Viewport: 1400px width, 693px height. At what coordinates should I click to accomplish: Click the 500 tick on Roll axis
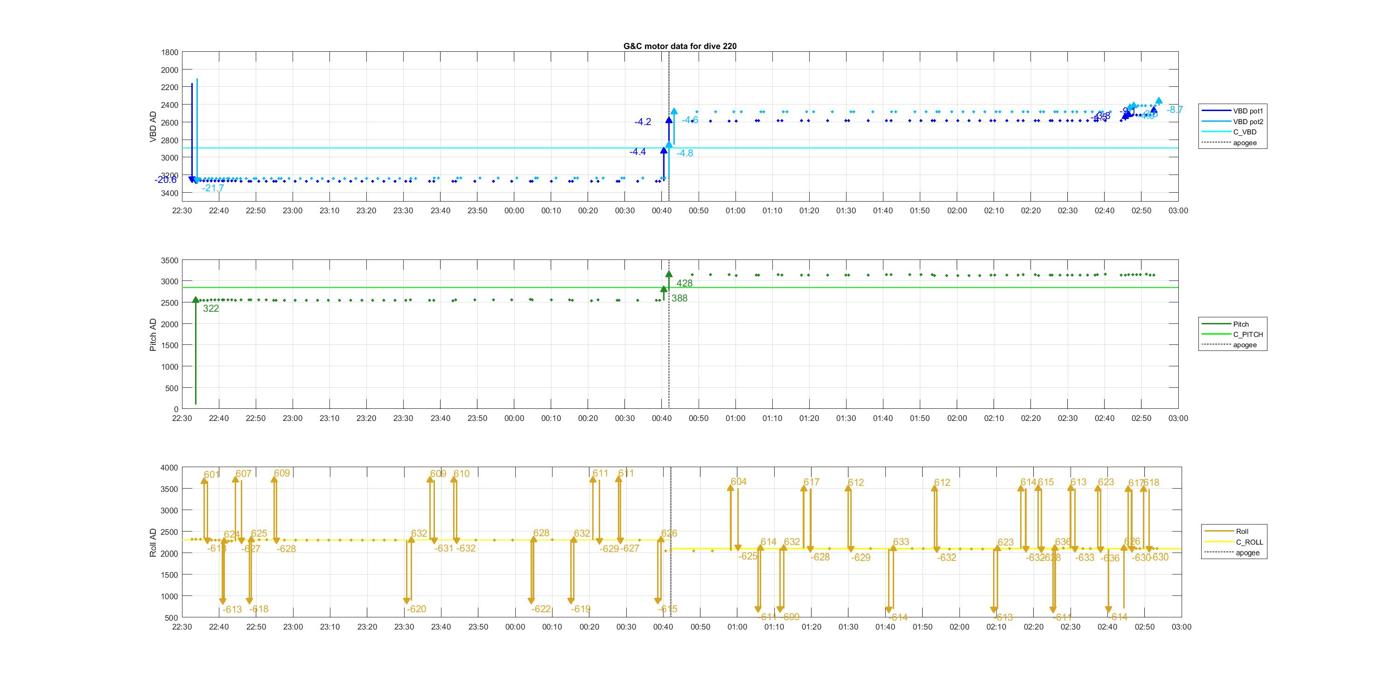tap(172, 617)
